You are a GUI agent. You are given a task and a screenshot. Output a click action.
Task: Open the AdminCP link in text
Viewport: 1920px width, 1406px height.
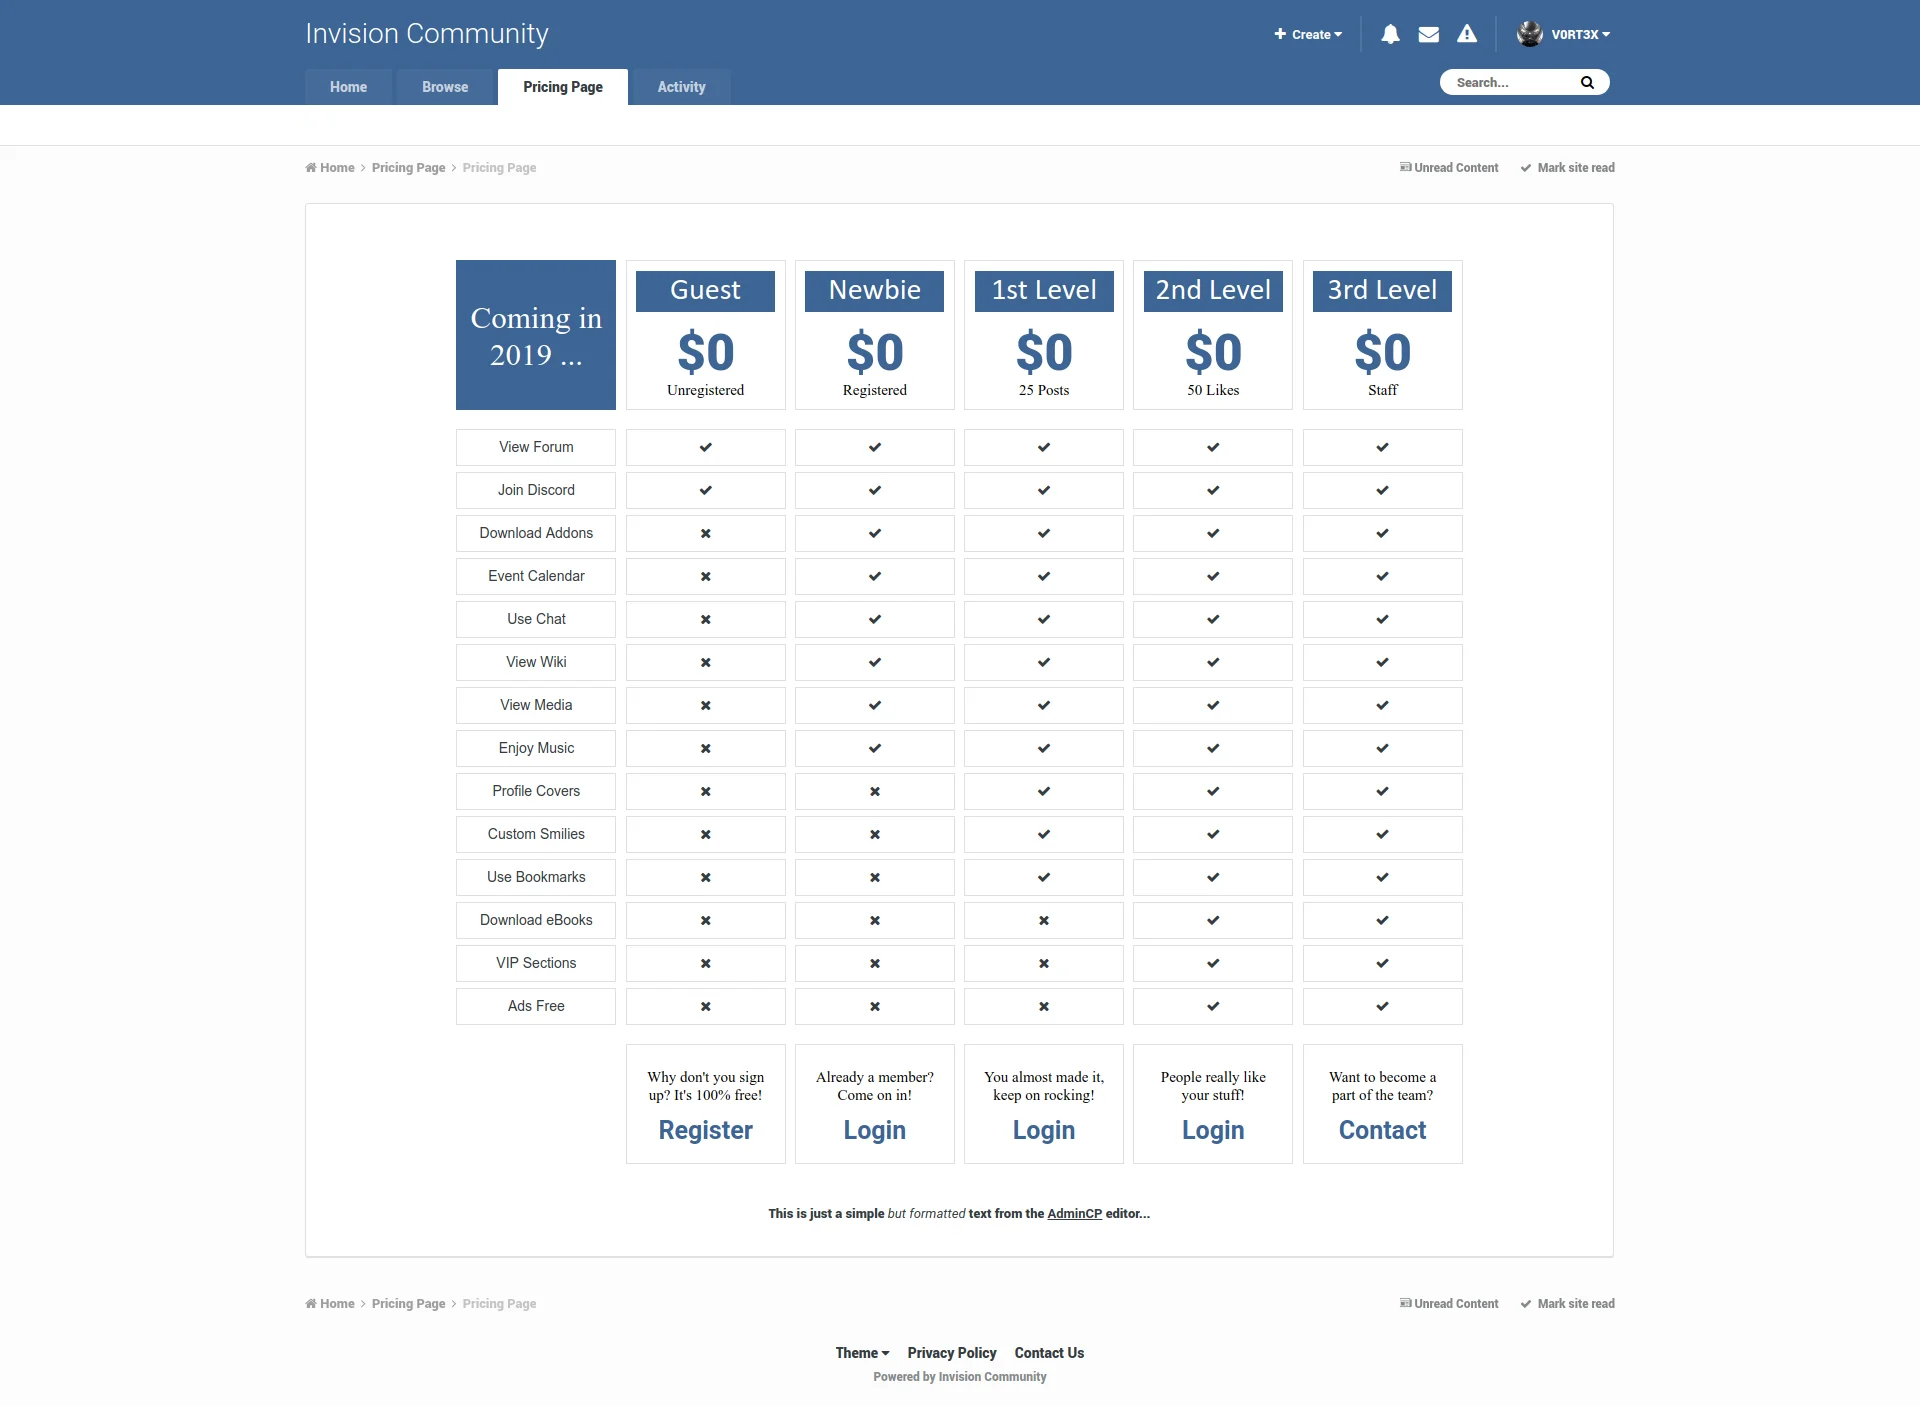point(1074,1213)
